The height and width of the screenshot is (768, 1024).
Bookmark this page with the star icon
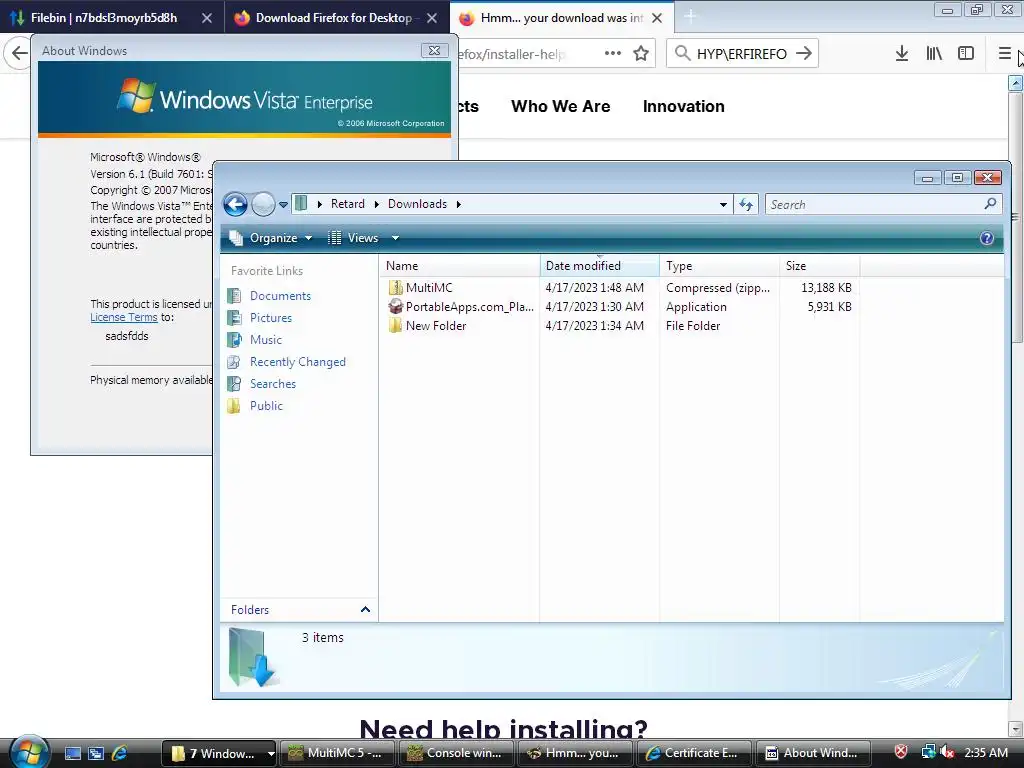tap(641, 54)
